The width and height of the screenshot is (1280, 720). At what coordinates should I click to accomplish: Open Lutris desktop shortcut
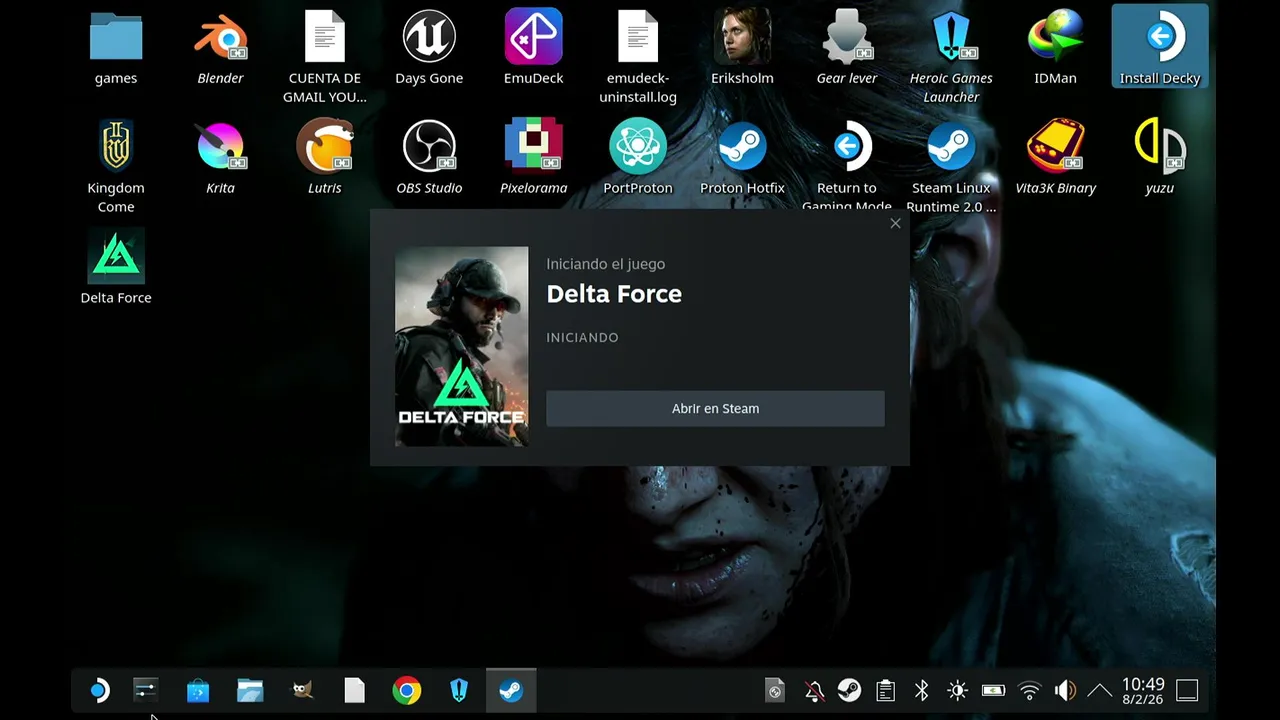click(324, 158)
